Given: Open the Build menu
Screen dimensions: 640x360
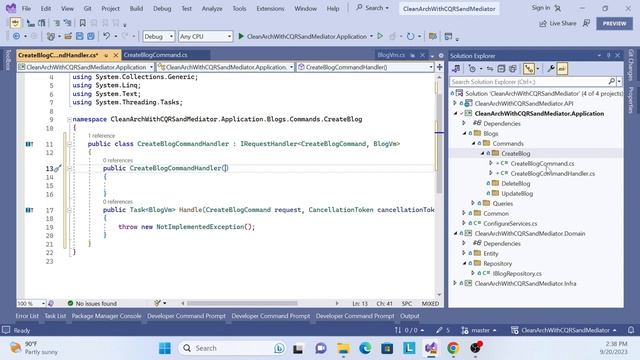Looking at the screenshot, I should click(136, 8).
